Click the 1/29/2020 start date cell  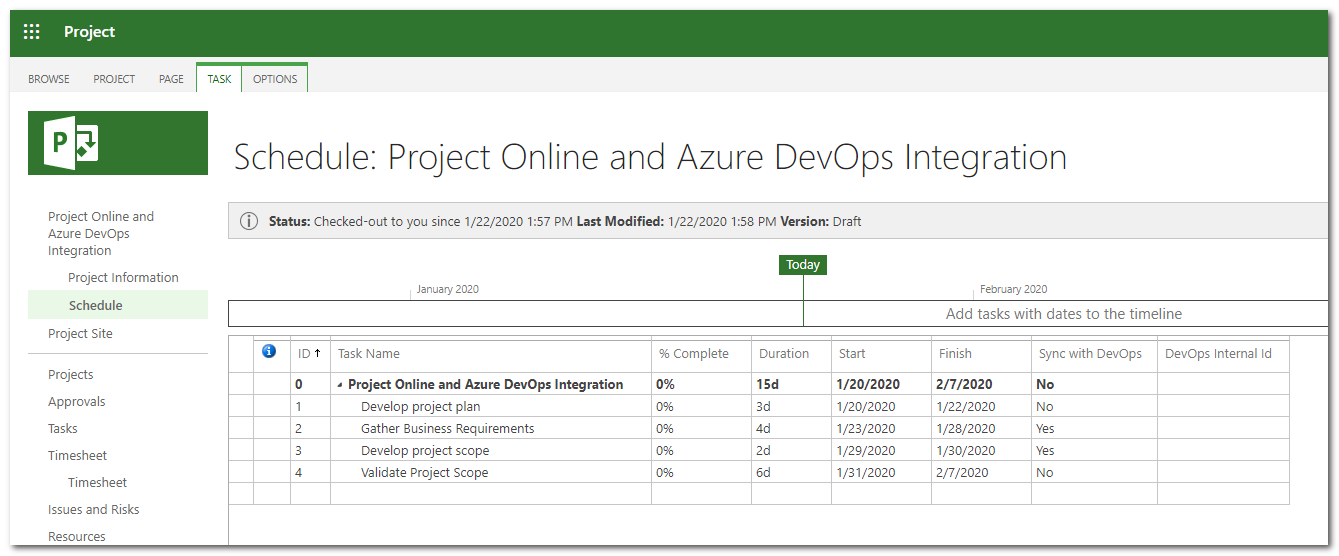click(881, 451)
